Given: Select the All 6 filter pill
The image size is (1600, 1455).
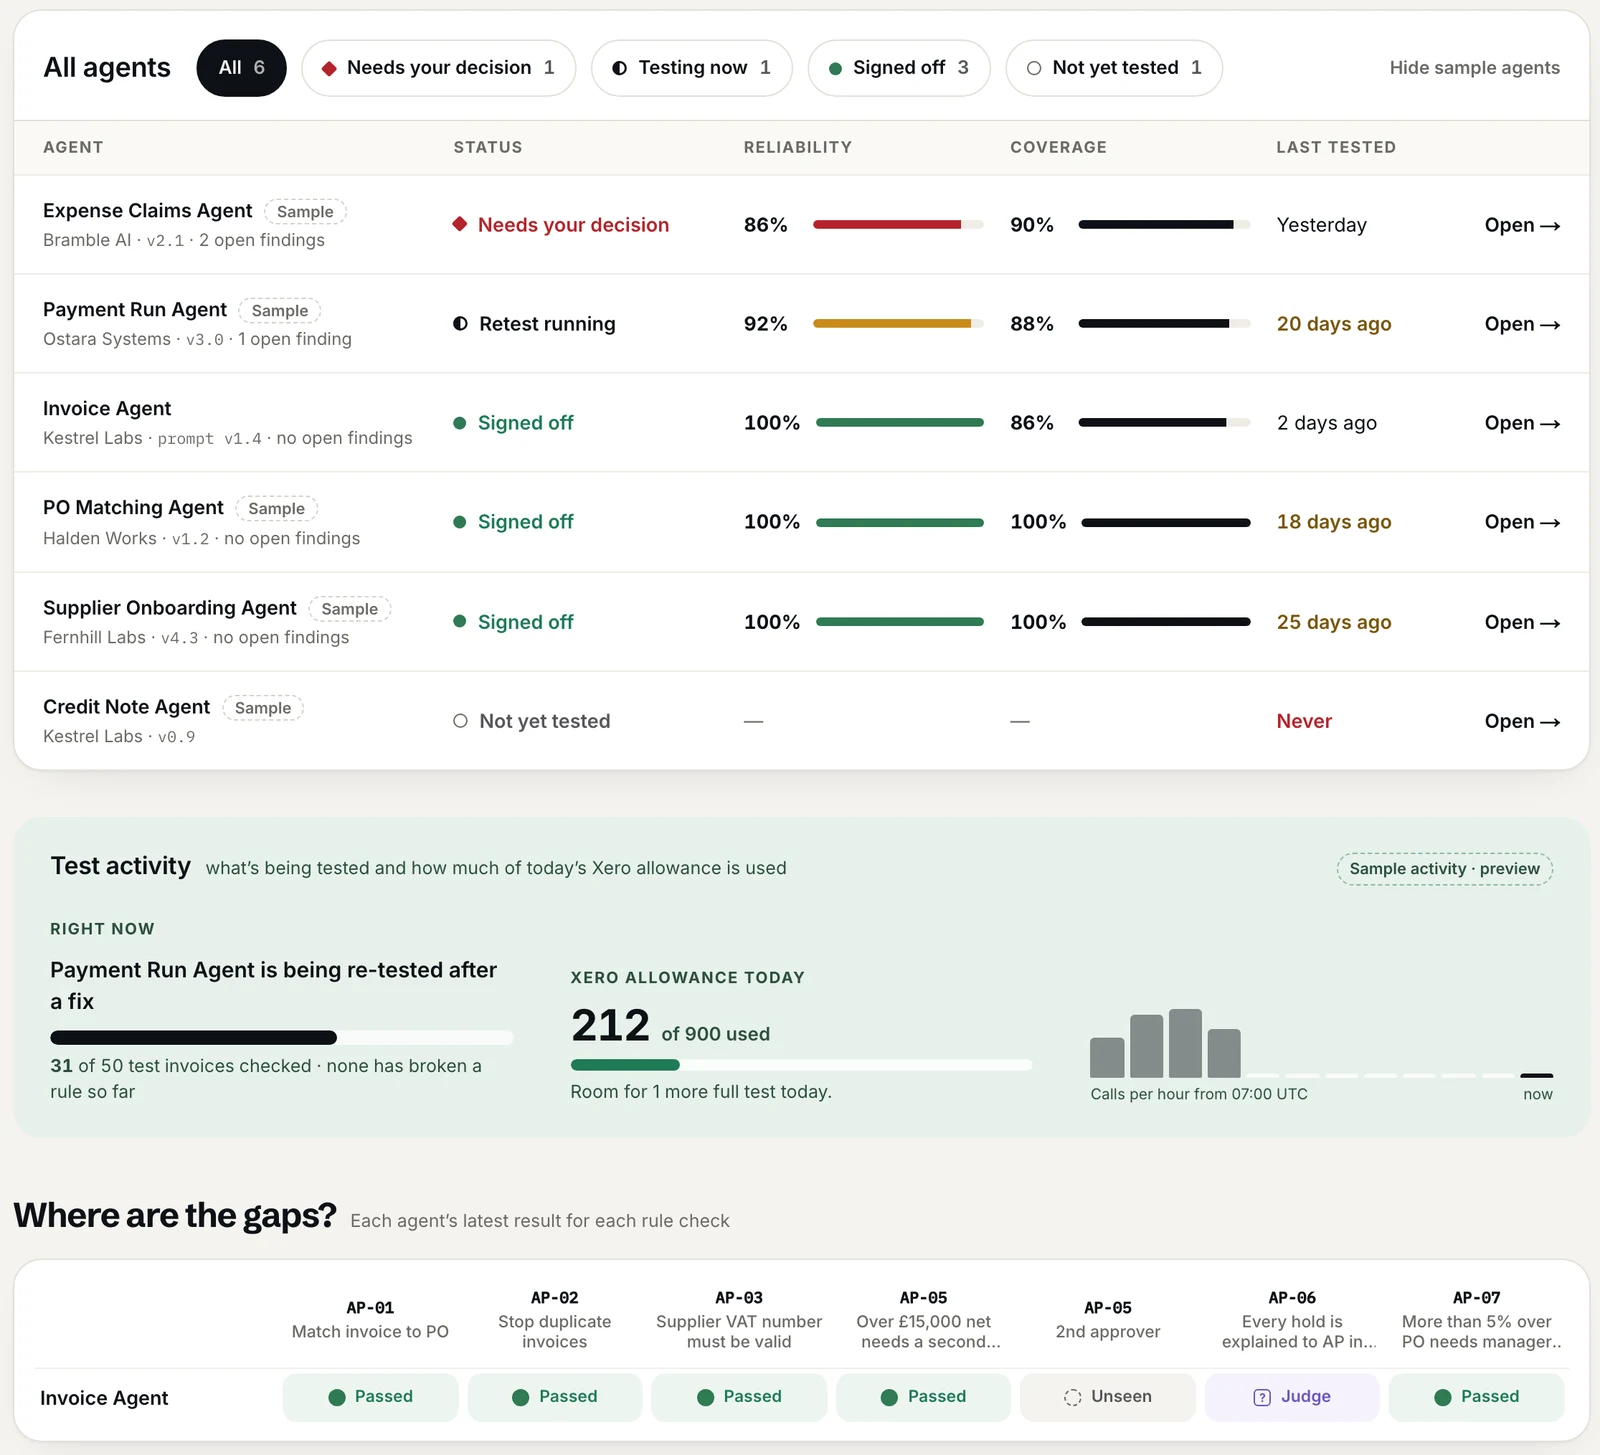Looking at the screenshot, I should click(x=241, y=68).
